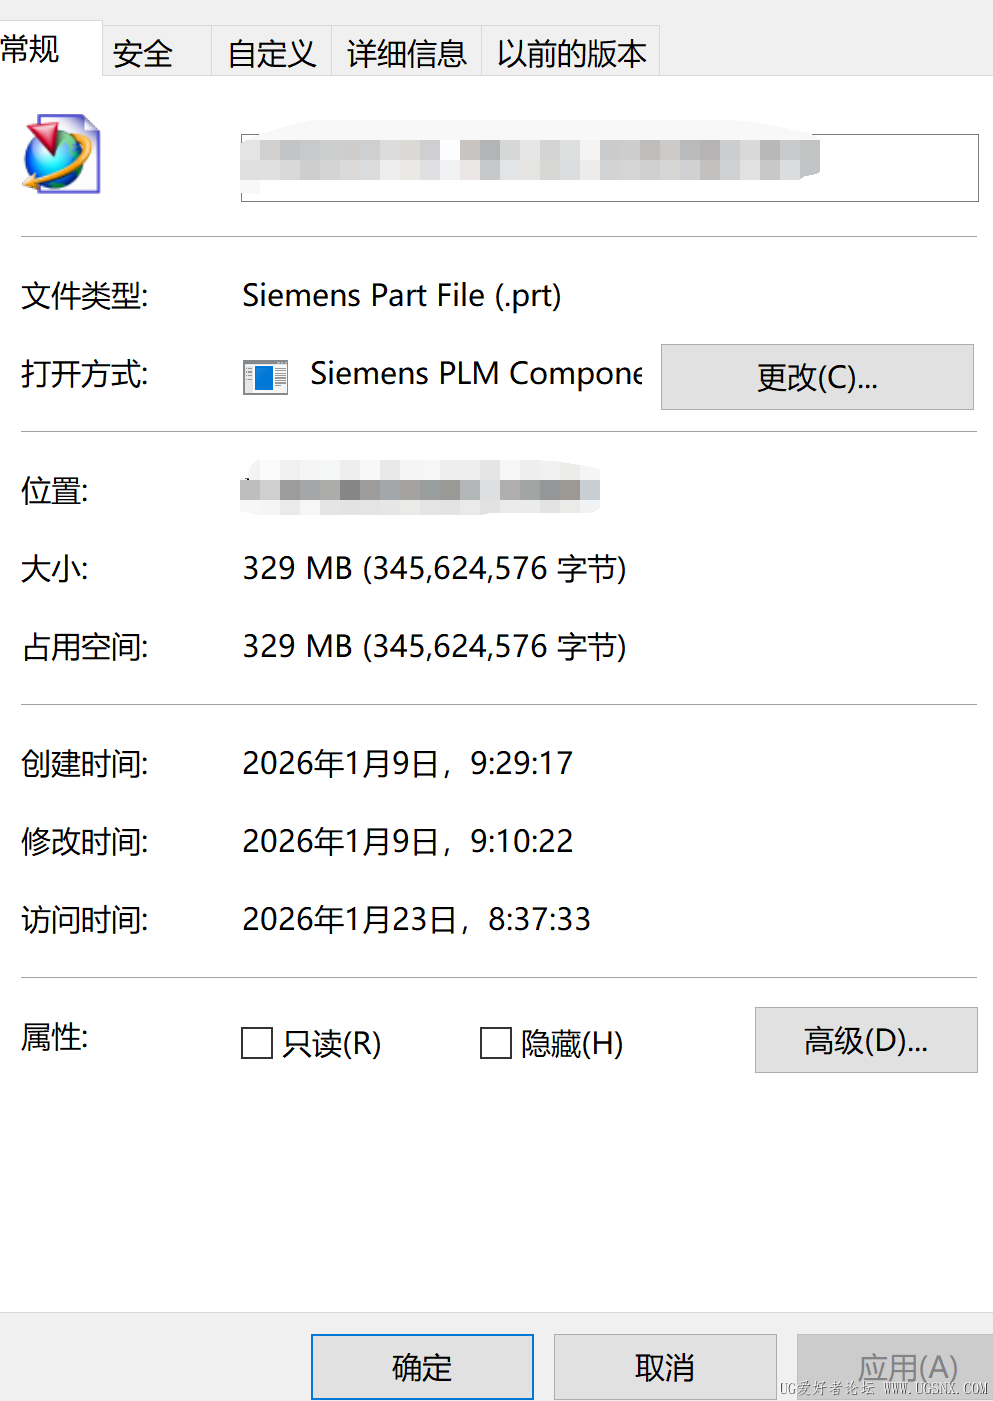
Task: Enable the 隐藏(H) hidden attribute checkbox
Action: click(x=496, y=1043)
